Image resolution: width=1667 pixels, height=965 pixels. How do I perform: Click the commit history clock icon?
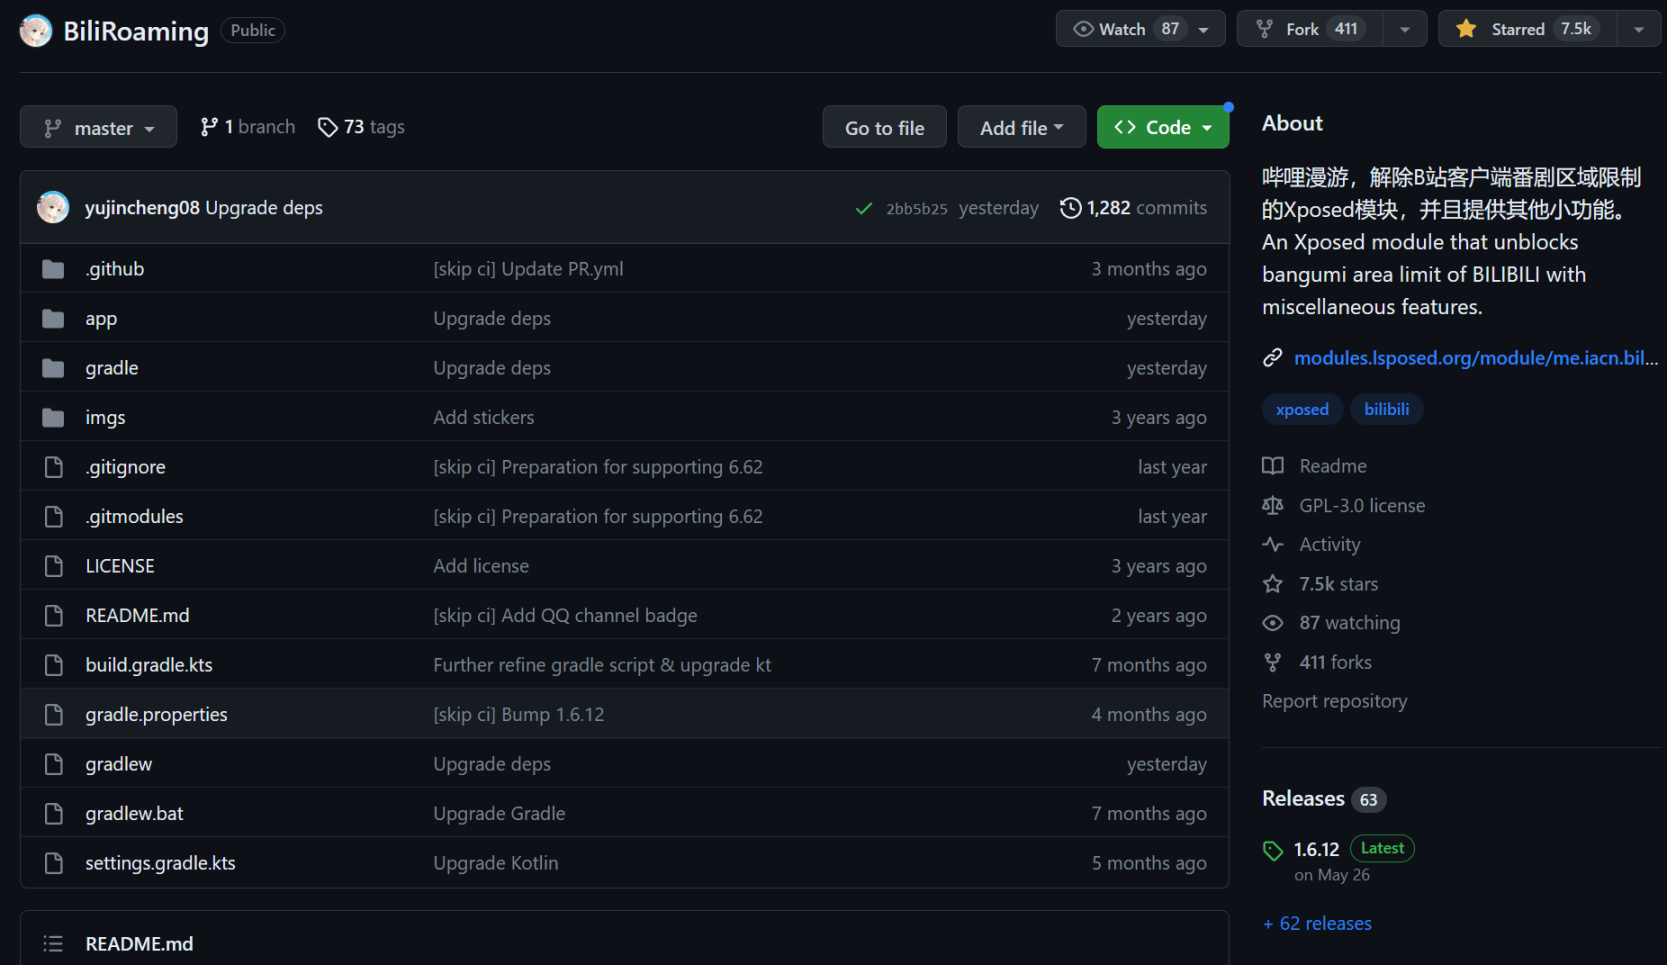tap(1070, 208)
